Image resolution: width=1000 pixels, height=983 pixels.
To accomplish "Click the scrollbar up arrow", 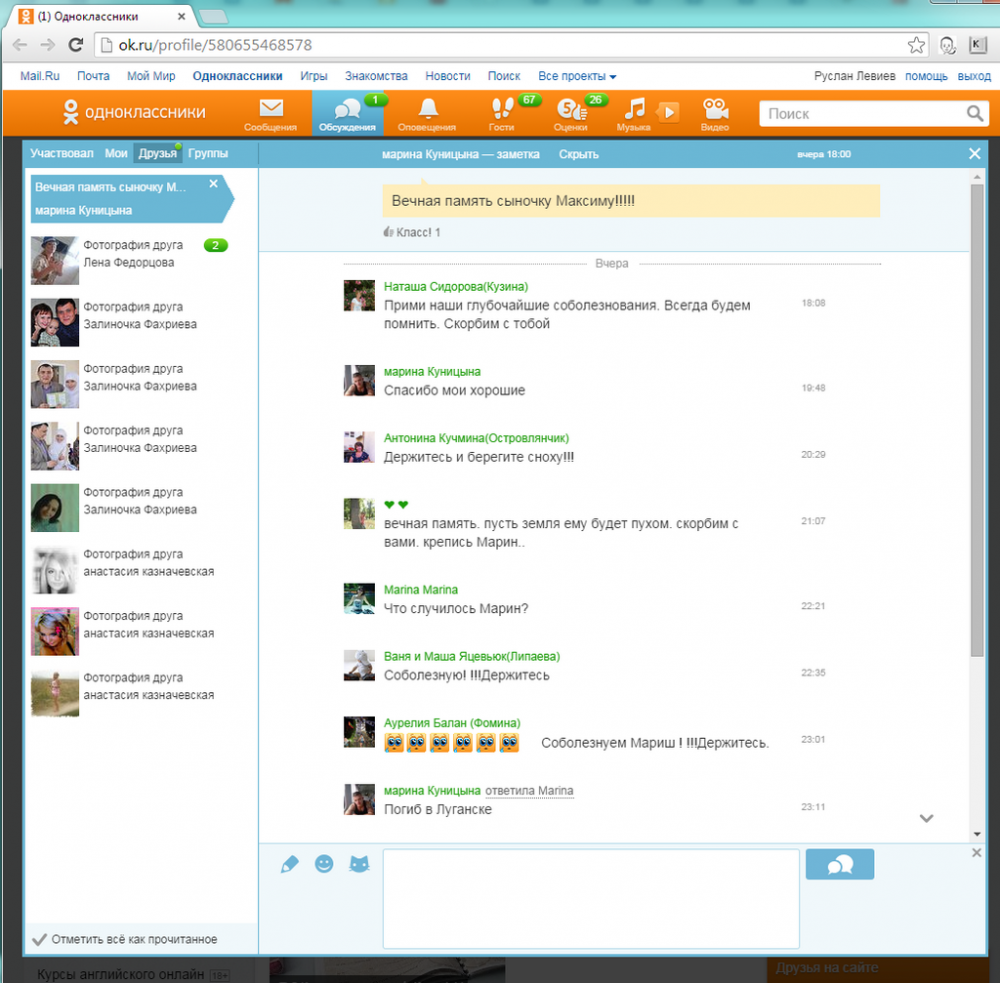I will (x=977, y=175).
